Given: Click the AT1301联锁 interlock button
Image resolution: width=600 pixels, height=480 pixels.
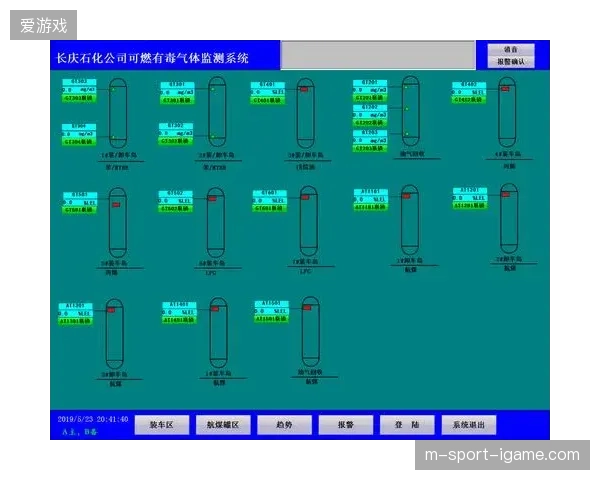Looking at the screenshot, I should click(75, 321).
